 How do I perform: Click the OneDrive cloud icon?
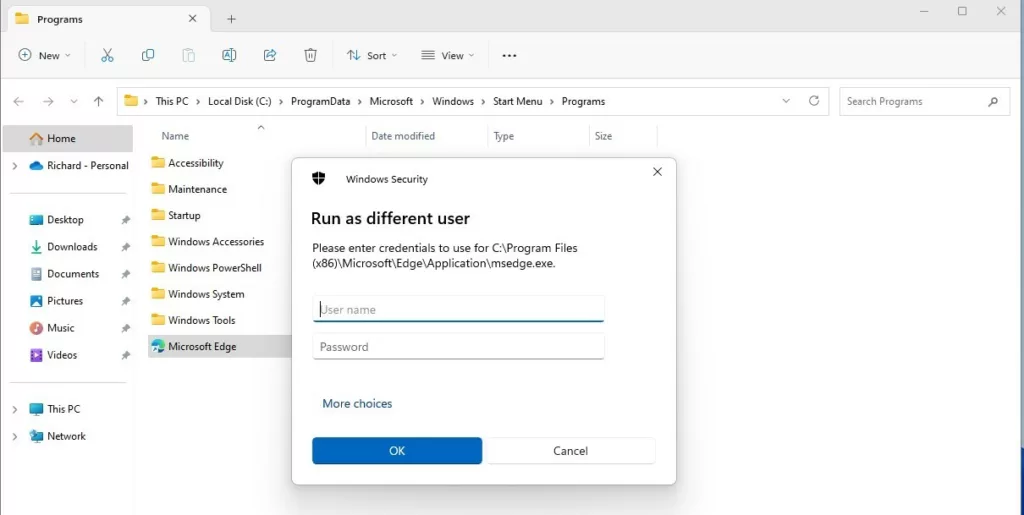pyautogui.click(x=36, y=166)
